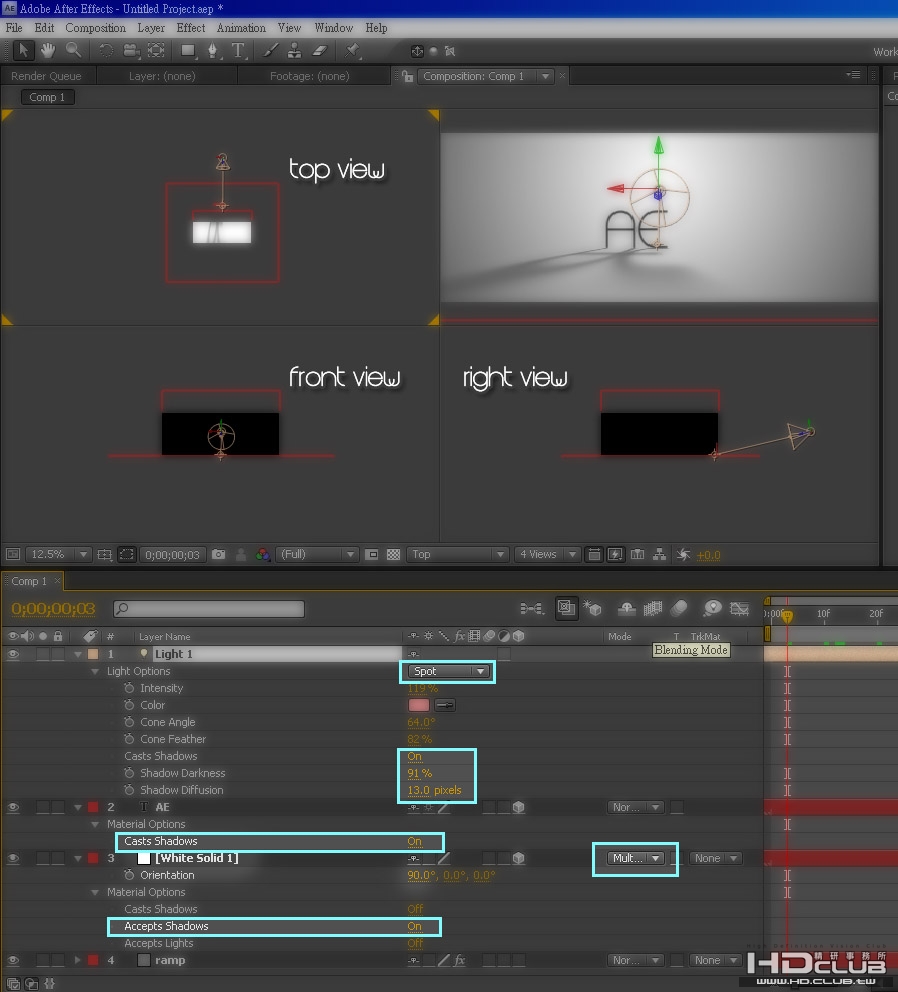
Task: Open the Effect menu
Action: (x=190, y=28)
